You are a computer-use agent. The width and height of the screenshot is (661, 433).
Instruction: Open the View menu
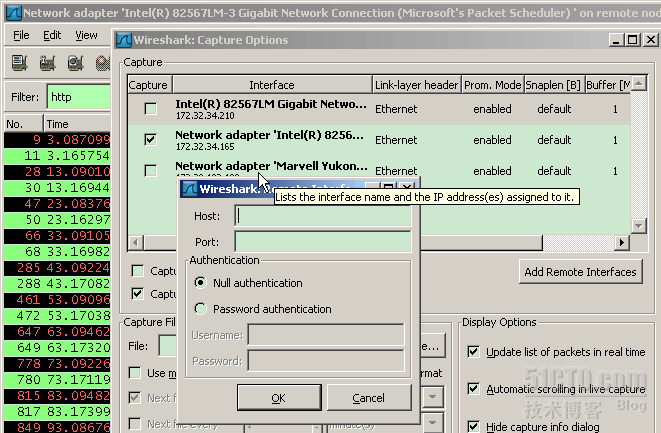pyautogui.click(x=86, y=35)
